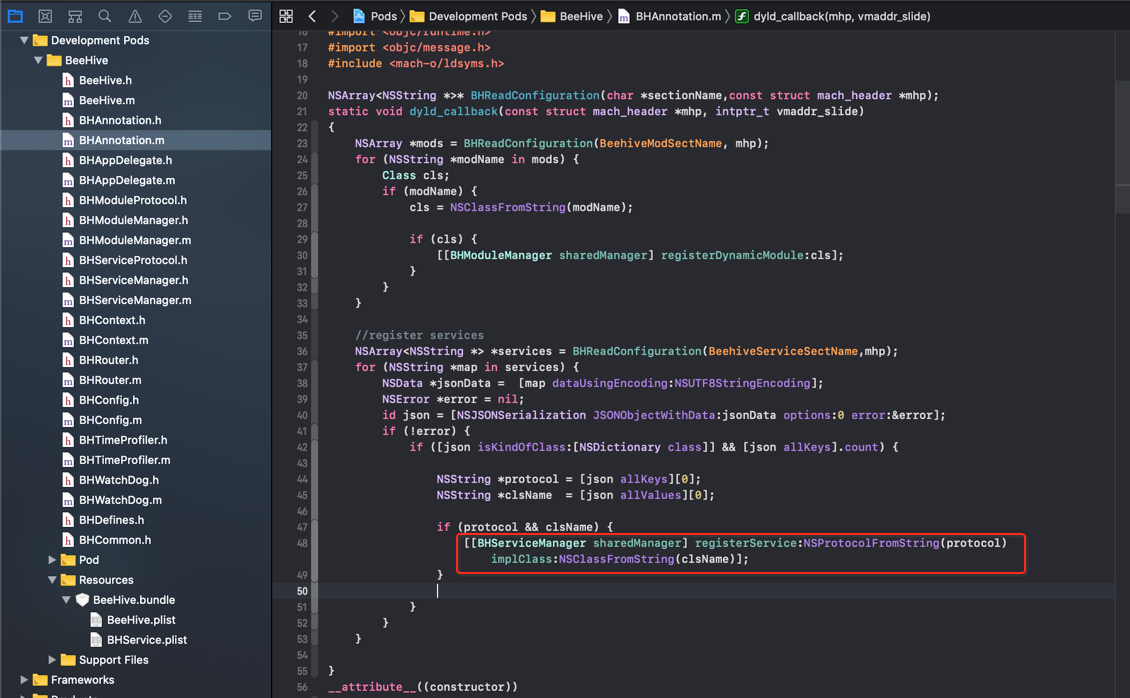Click BeeHive folder in the jump bar
1130x698 pixels.
[571, 16]
